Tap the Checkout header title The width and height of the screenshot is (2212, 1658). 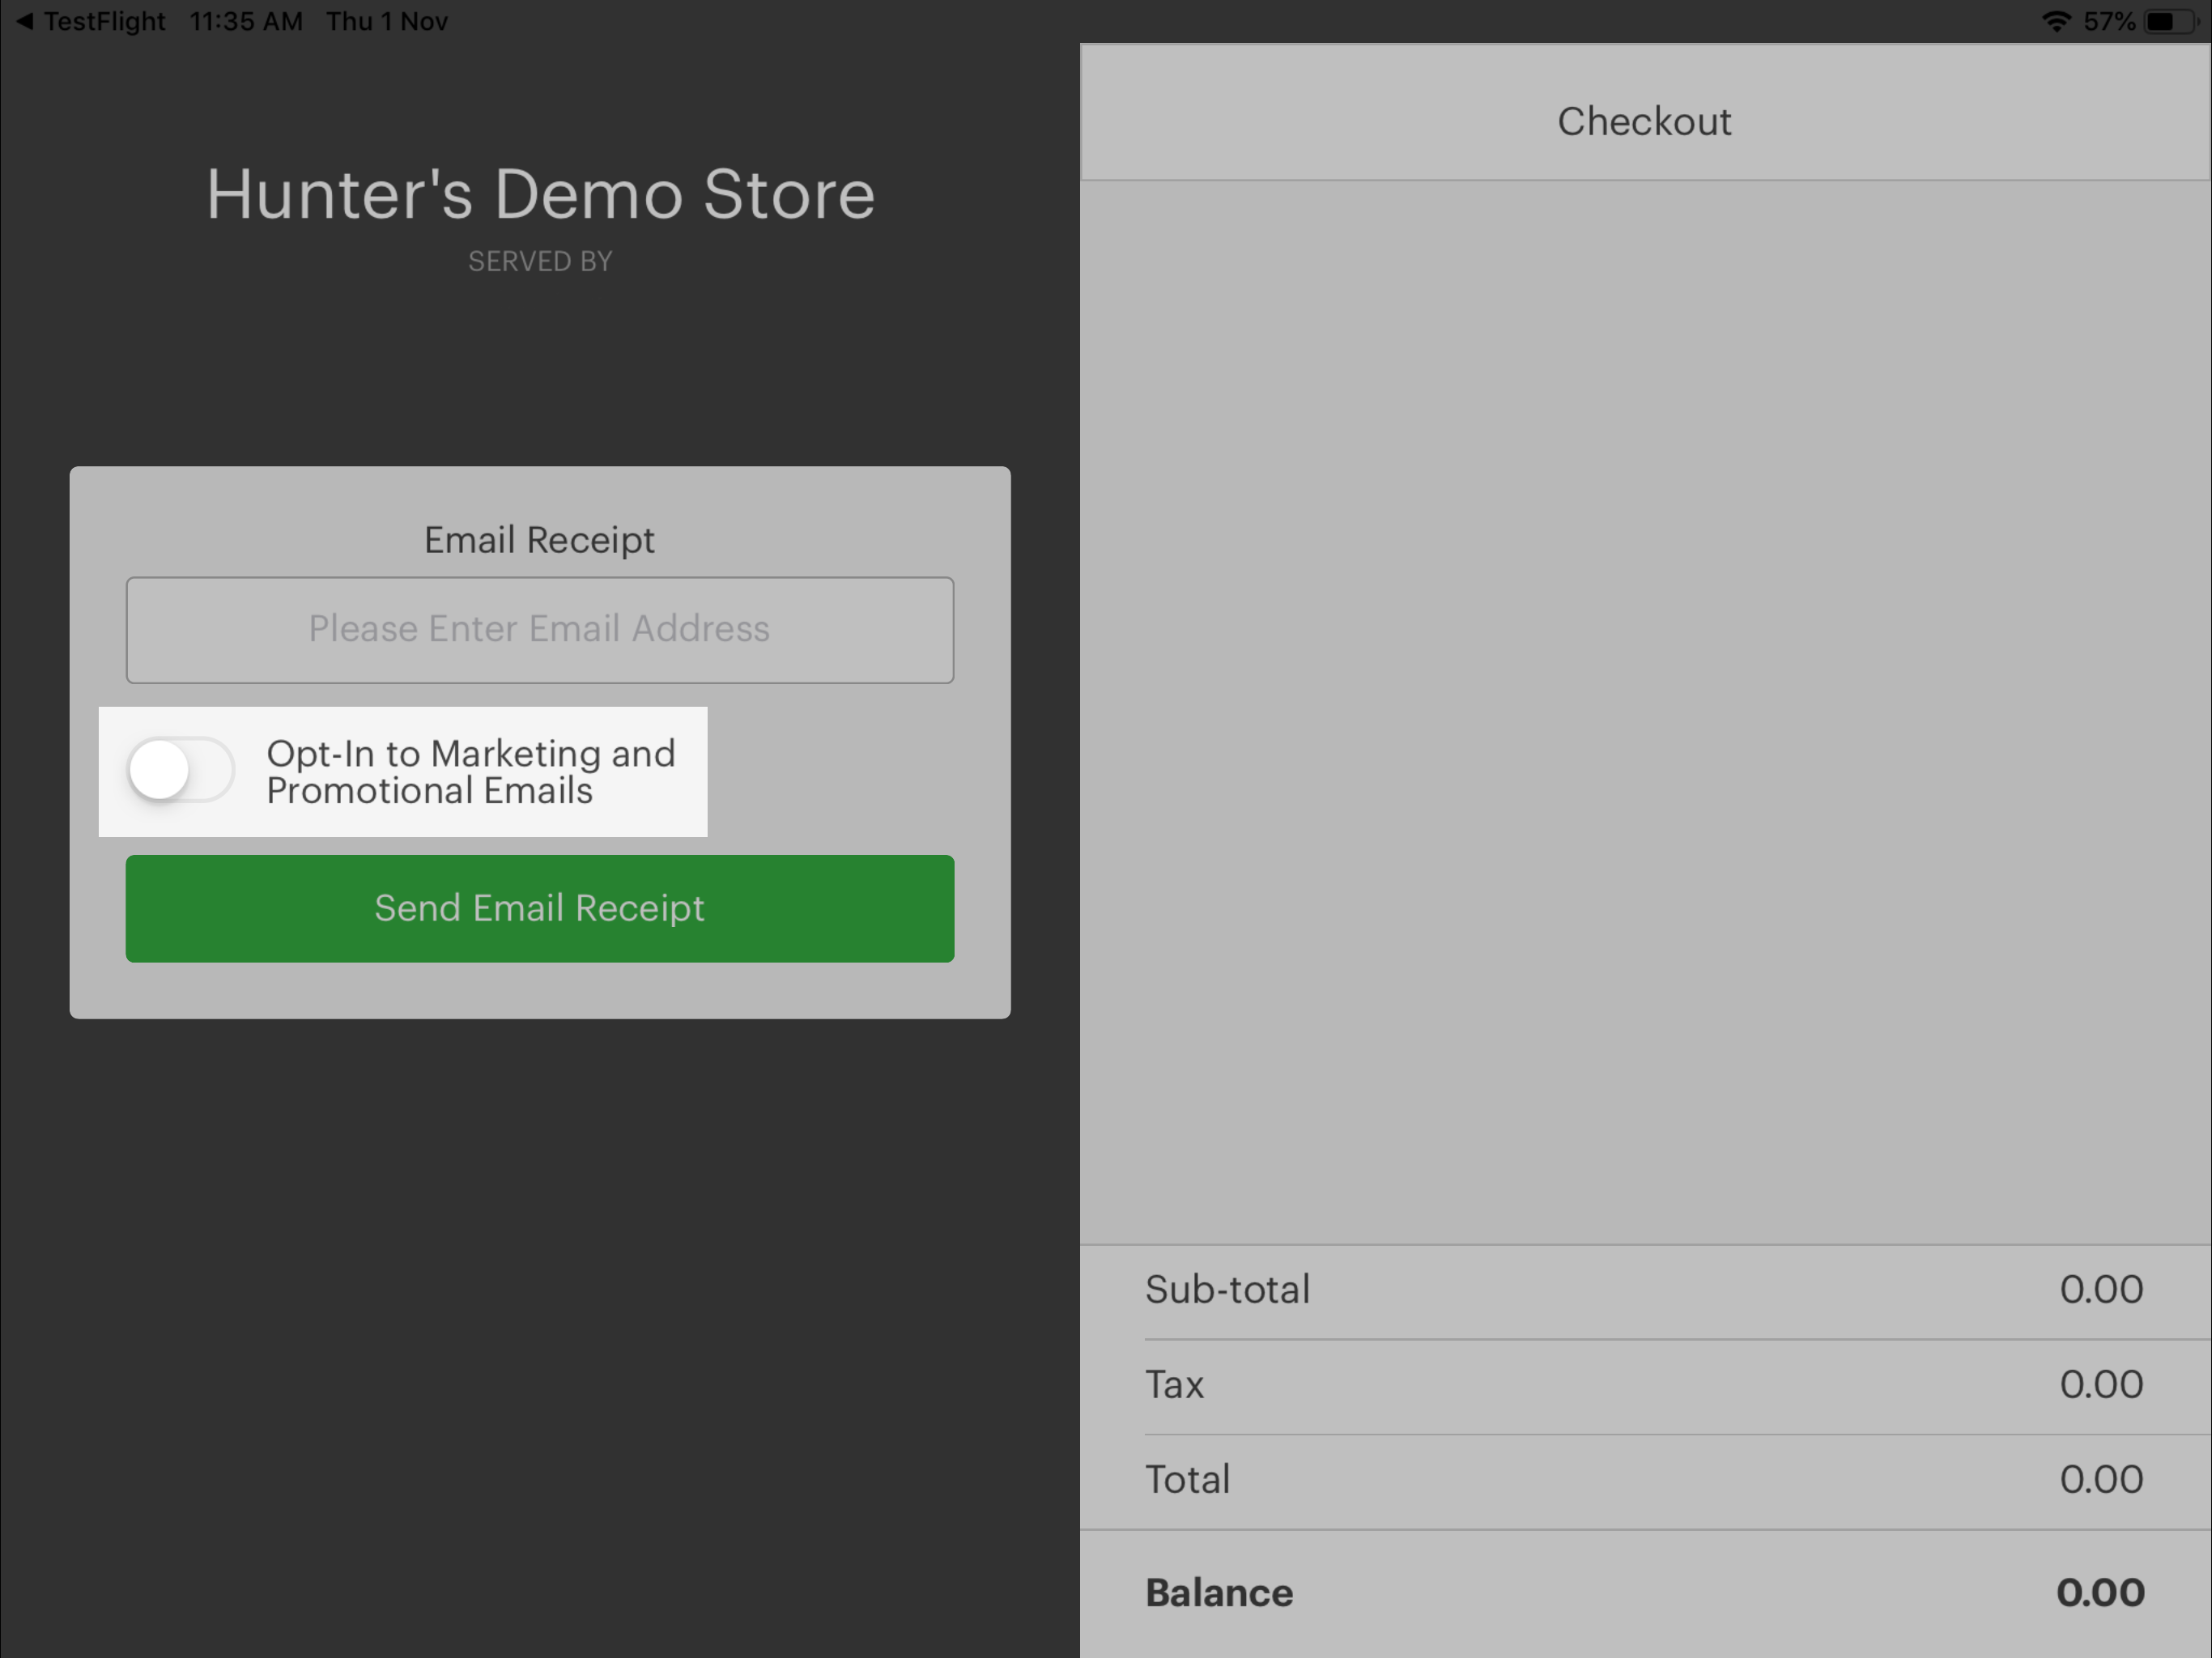pyautogui.click(x=1644, y=121)
